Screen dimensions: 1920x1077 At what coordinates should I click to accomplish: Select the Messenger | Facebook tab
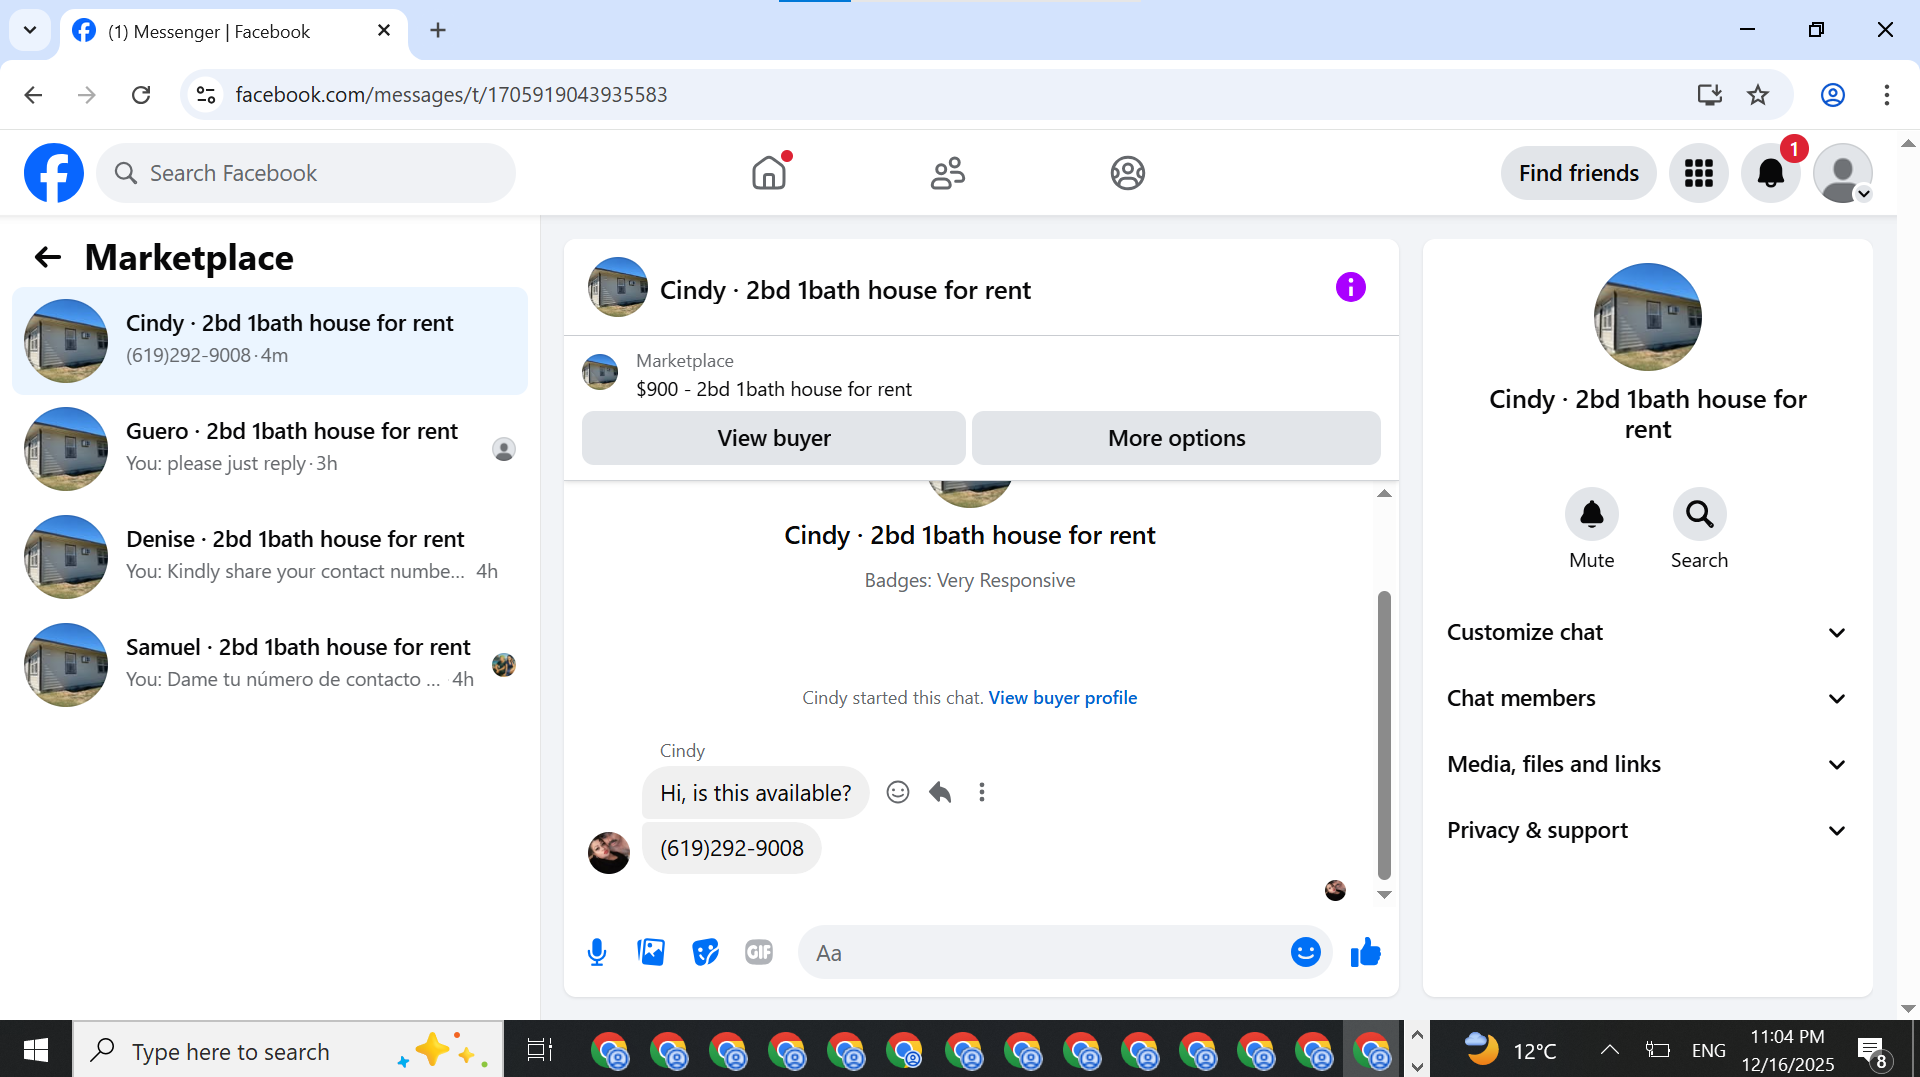tap(234, 31)
